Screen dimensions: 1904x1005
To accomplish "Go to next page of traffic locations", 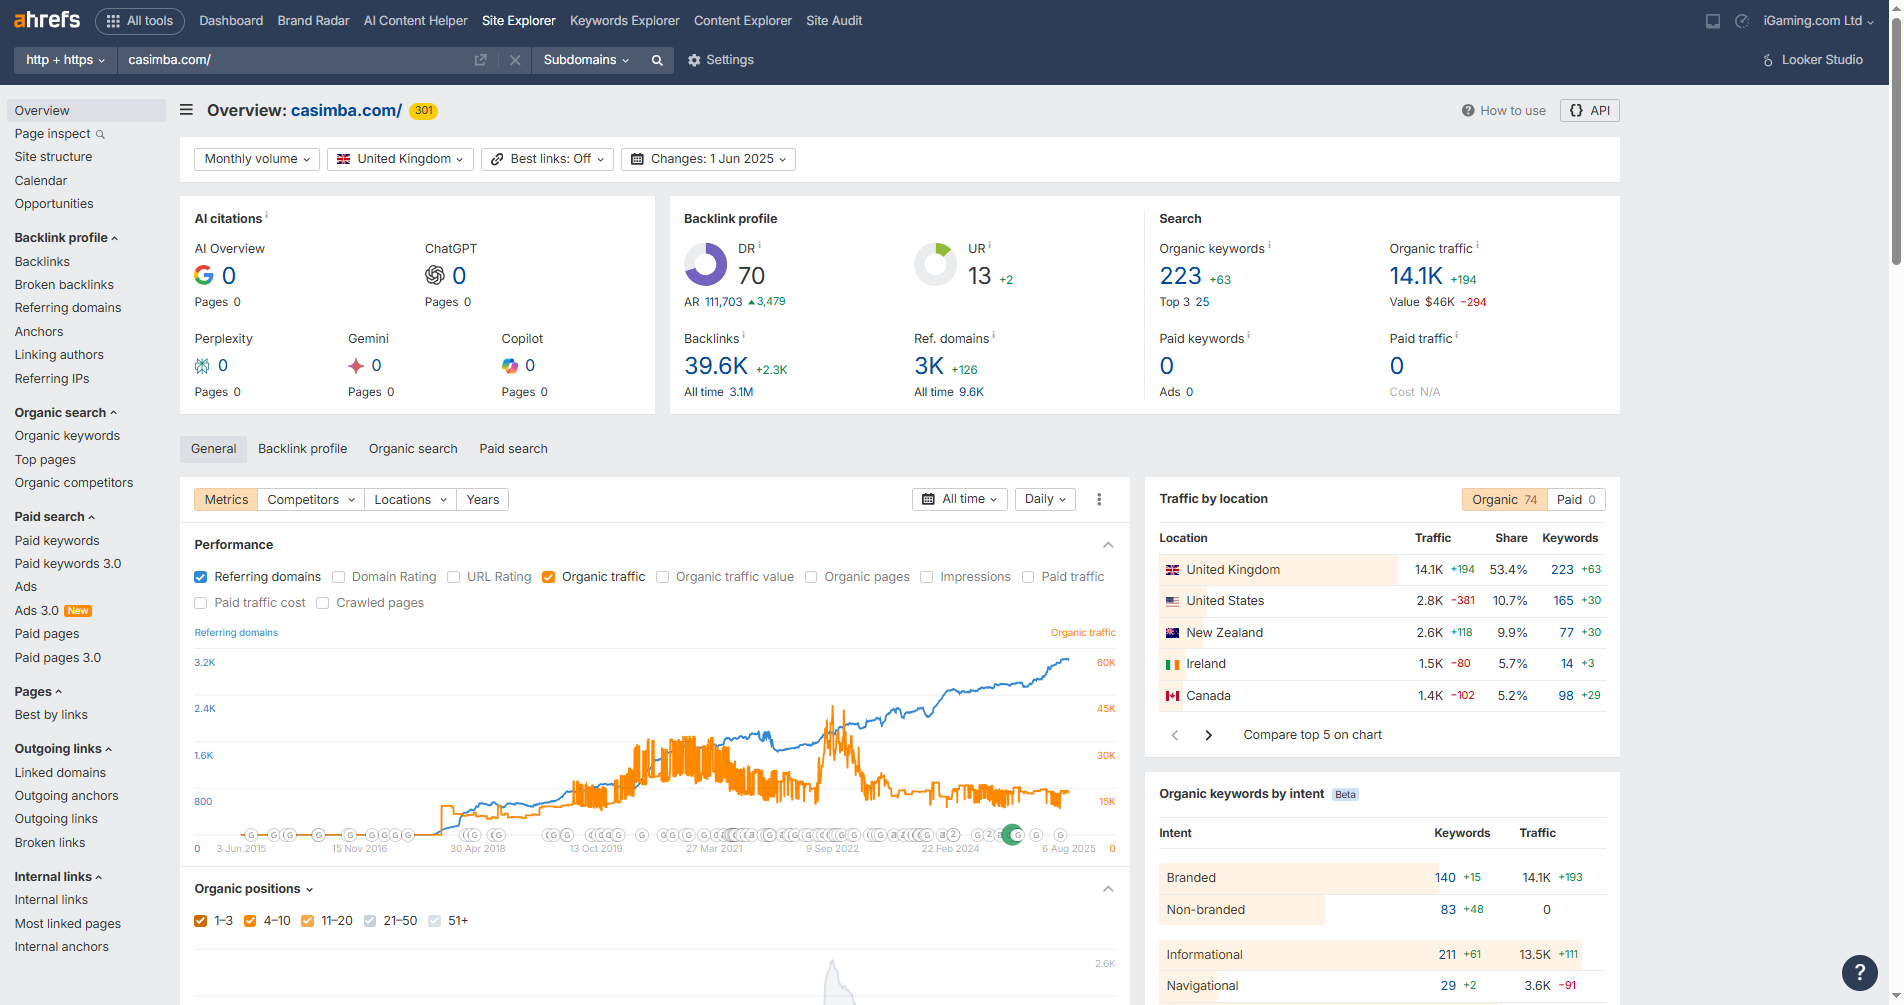I will pyautogui.click(x=1209, y=735).
